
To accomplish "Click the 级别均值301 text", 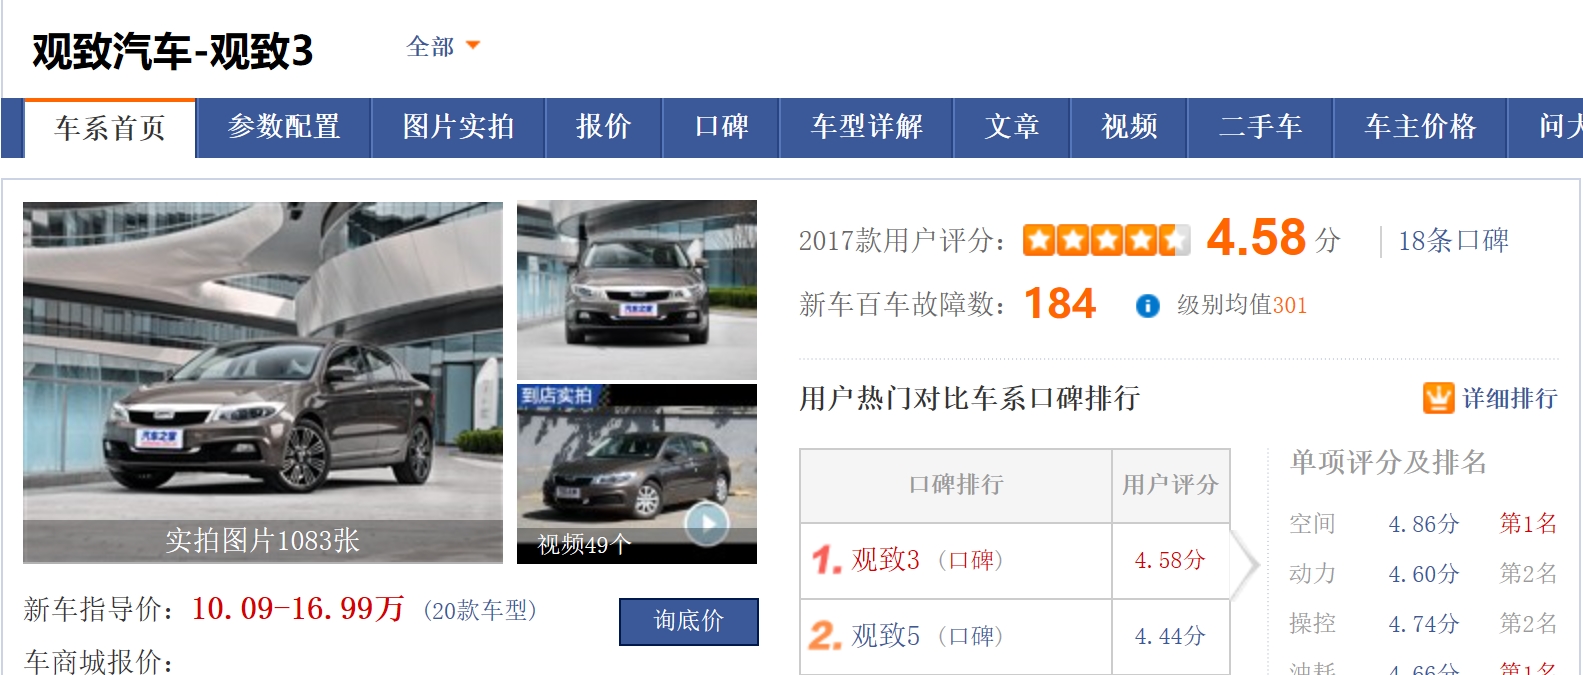I will tap(1242, 305).
